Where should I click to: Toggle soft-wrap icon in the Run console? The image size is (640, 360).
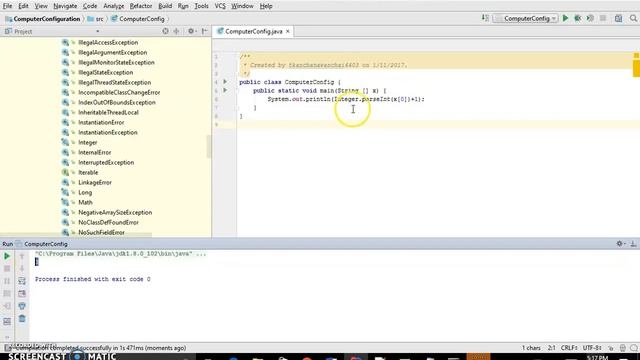point(22,281)
